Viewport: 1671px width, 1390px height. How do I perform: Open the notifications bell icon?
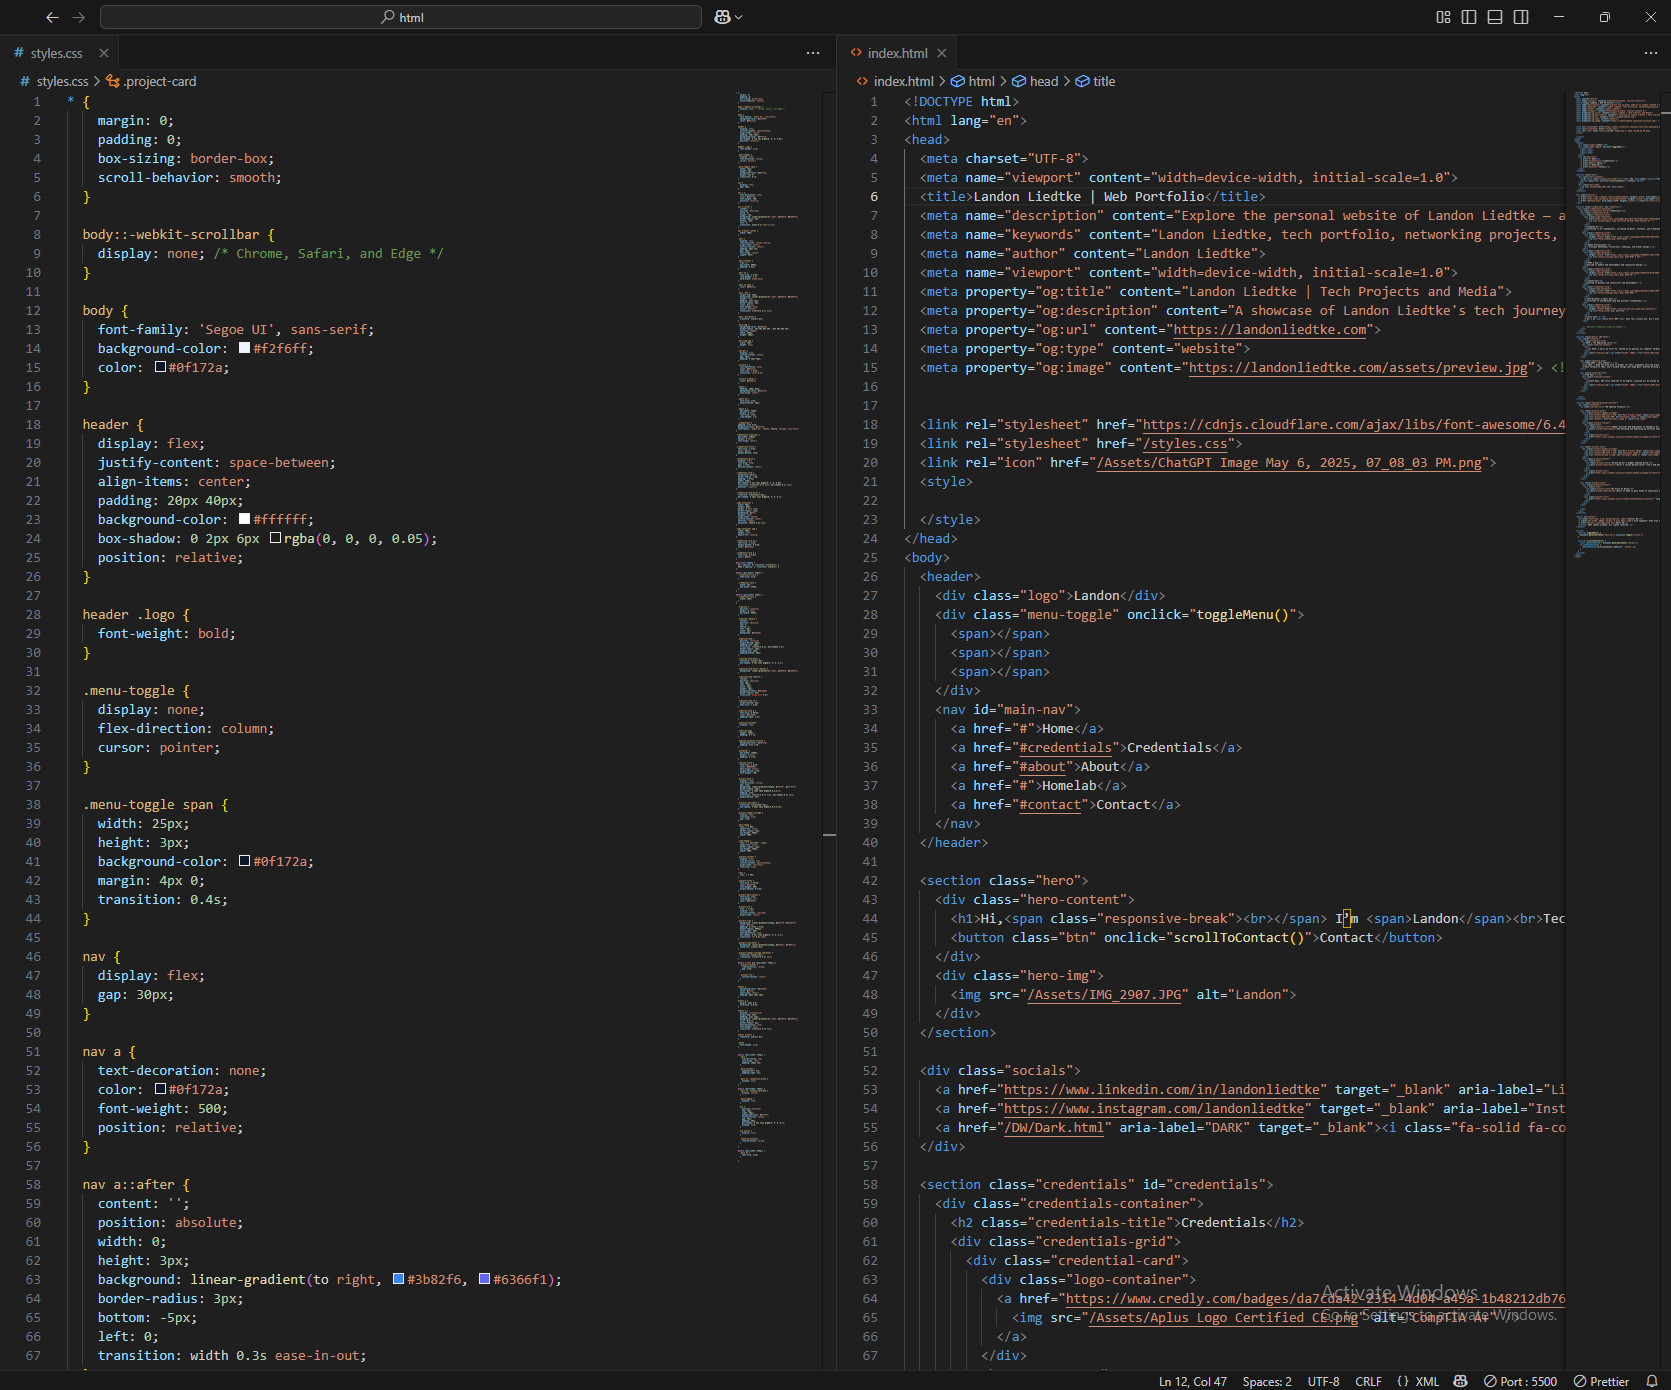tap(1652, 1381)
